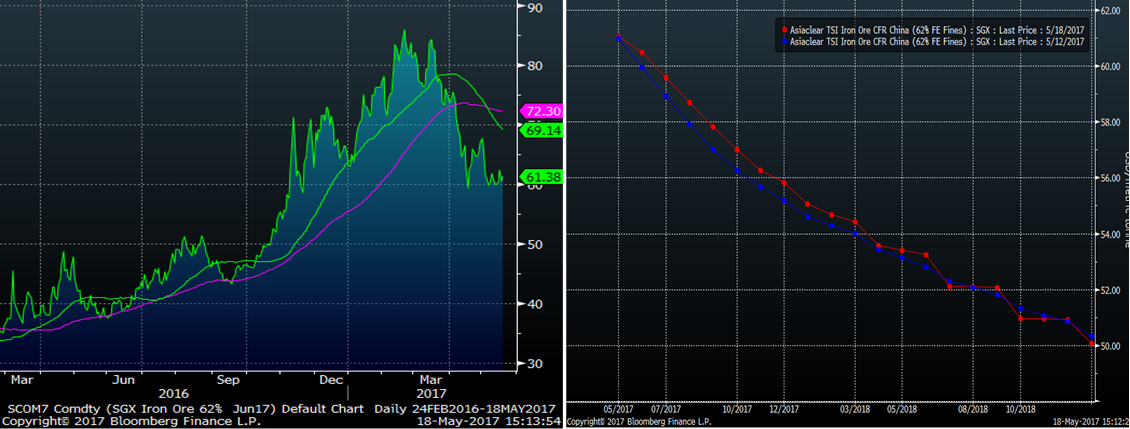
Task: Click red legend marker for 5/18/2017 series
Action: tap(785, 31)
